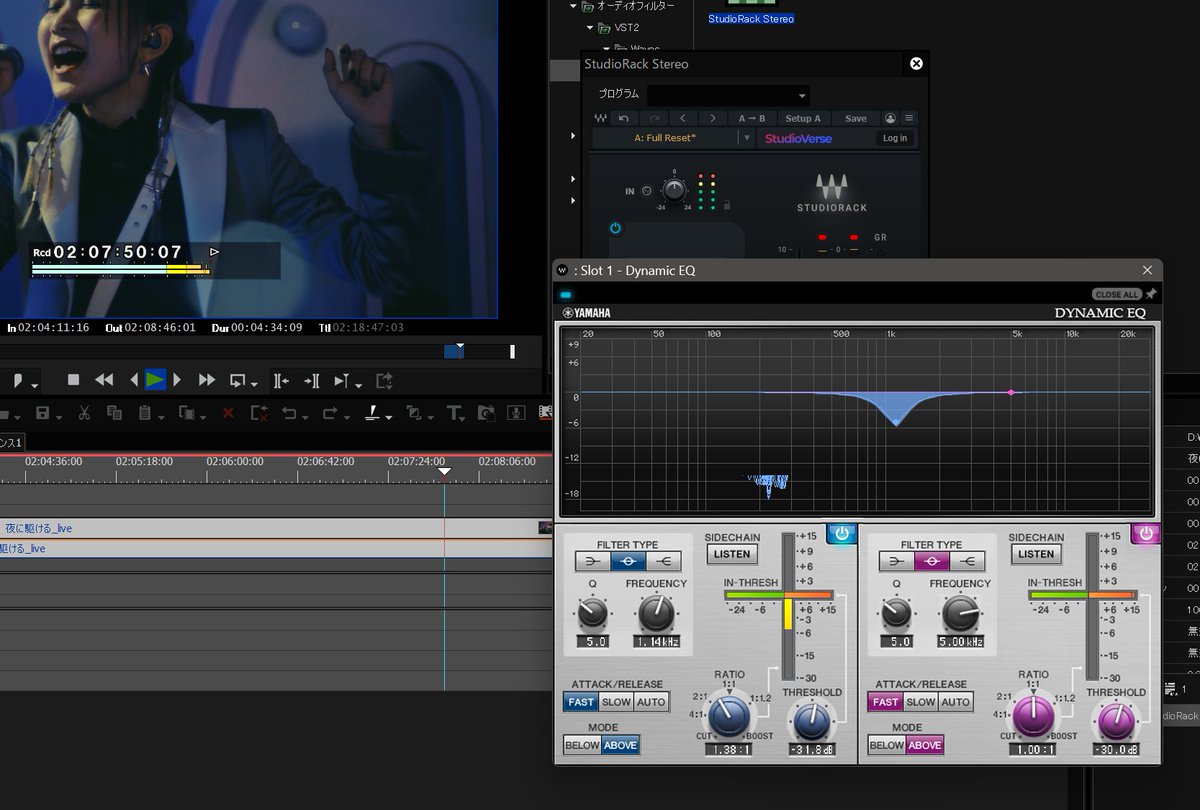Click the blue band FREQUENCY knob
The height and width of the screenshot is (810, 1200).
pos(657,612)
